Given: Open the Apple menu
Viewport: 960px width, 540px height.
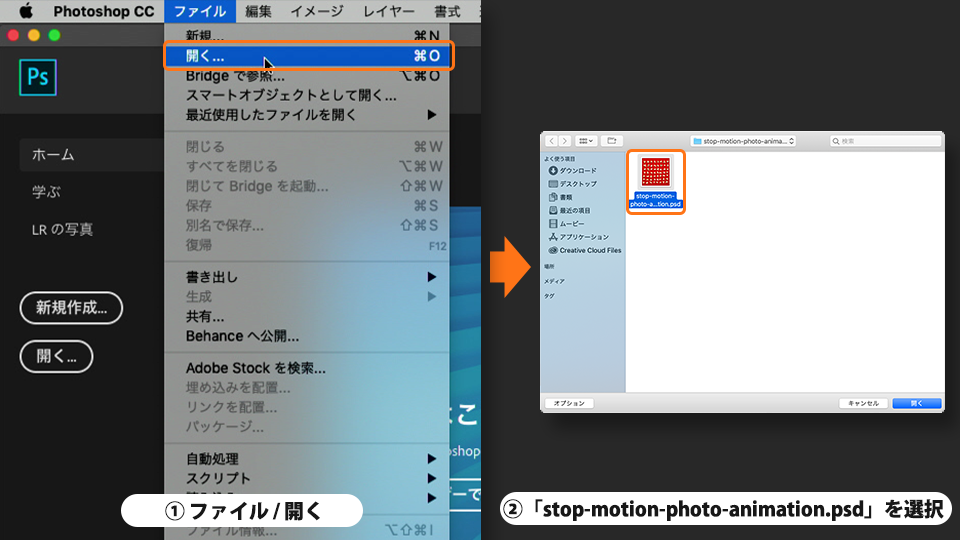Looking at the screenshot, I should click(x=26, y=11).
